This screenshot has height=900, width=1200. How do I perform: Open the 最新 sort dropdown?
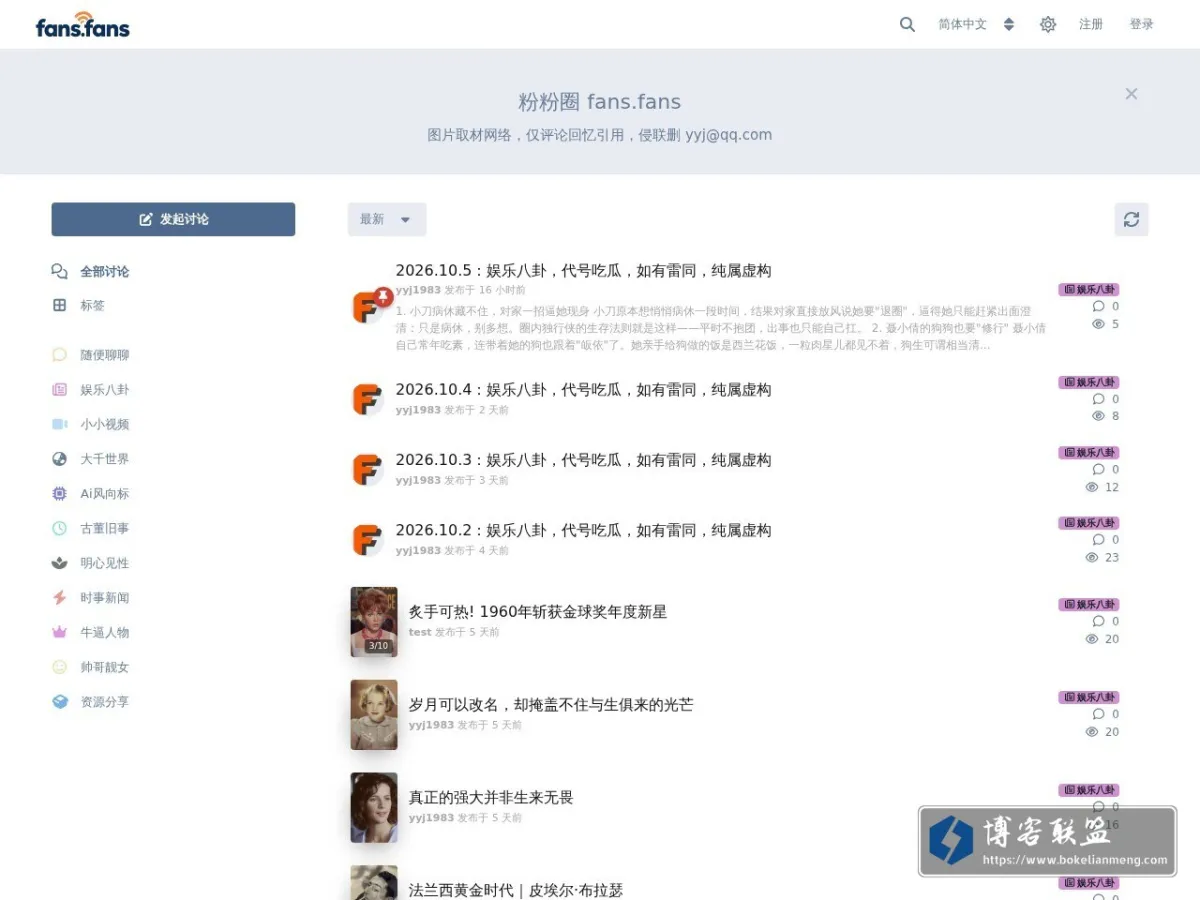[x=387, y=219]
